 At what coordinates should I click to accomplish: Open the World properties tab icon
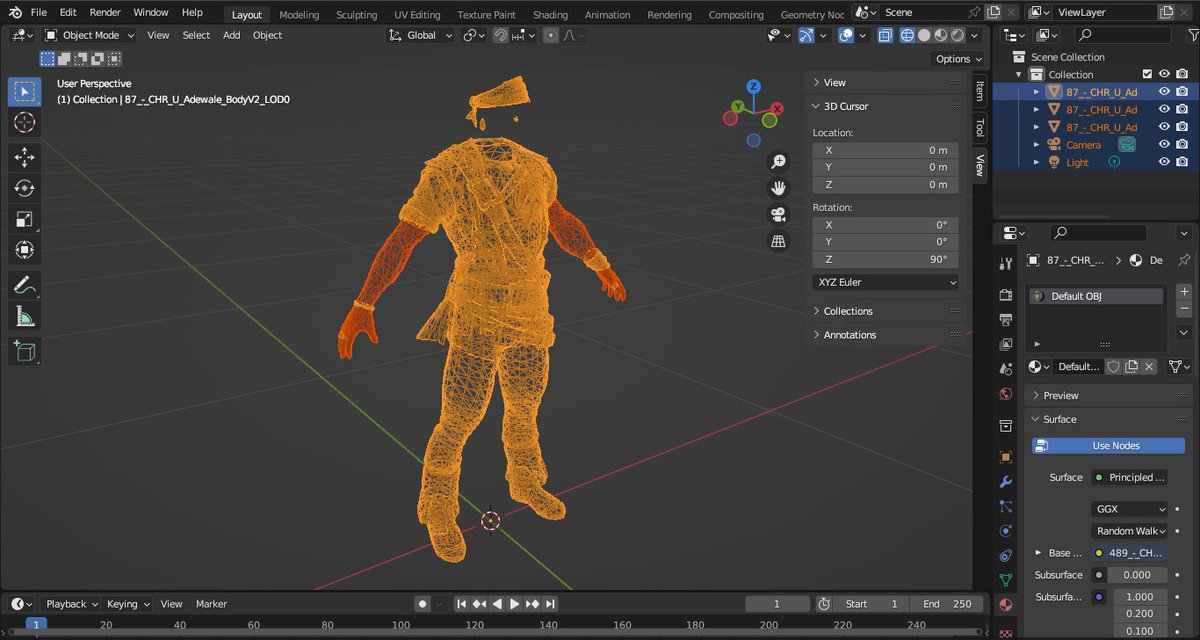pos(1006,395)
